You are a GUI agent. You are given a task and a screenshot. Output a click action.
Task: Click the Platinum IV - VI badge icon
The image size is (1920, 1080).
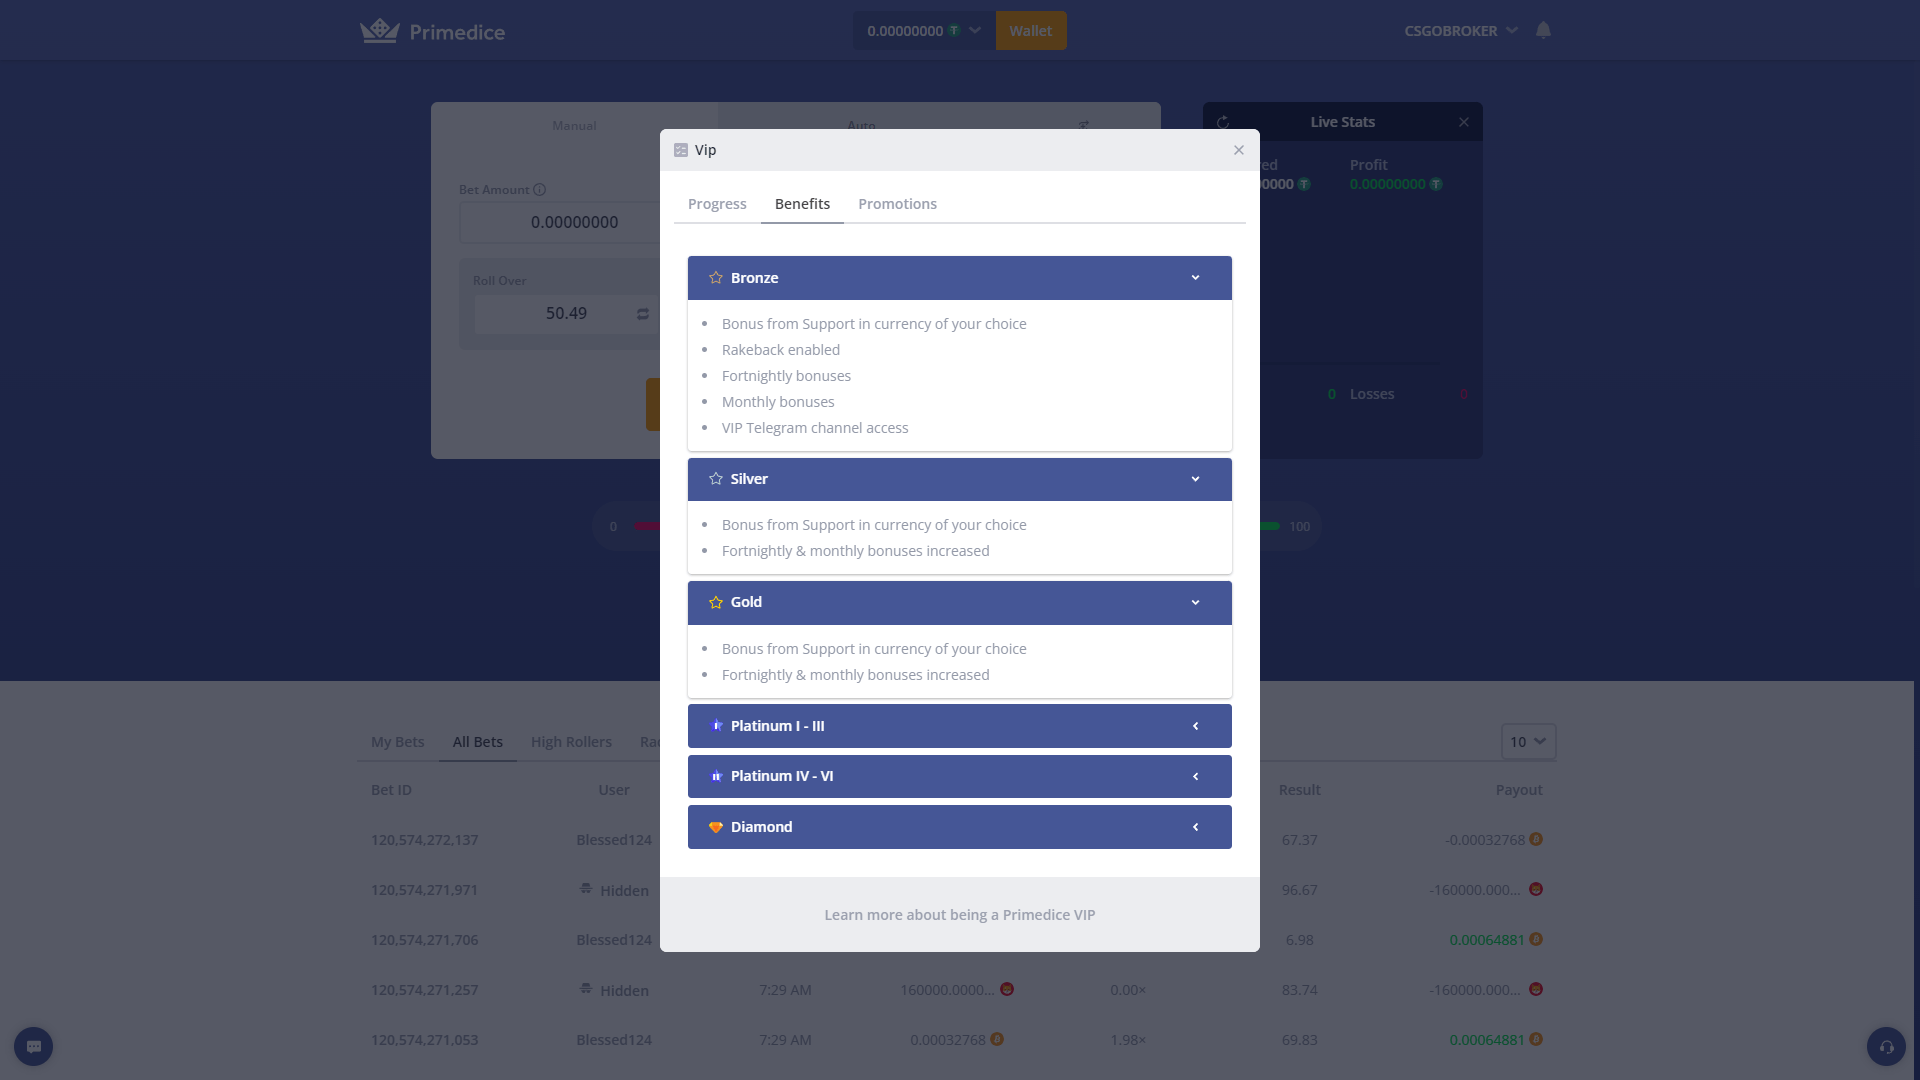[716, 776]
